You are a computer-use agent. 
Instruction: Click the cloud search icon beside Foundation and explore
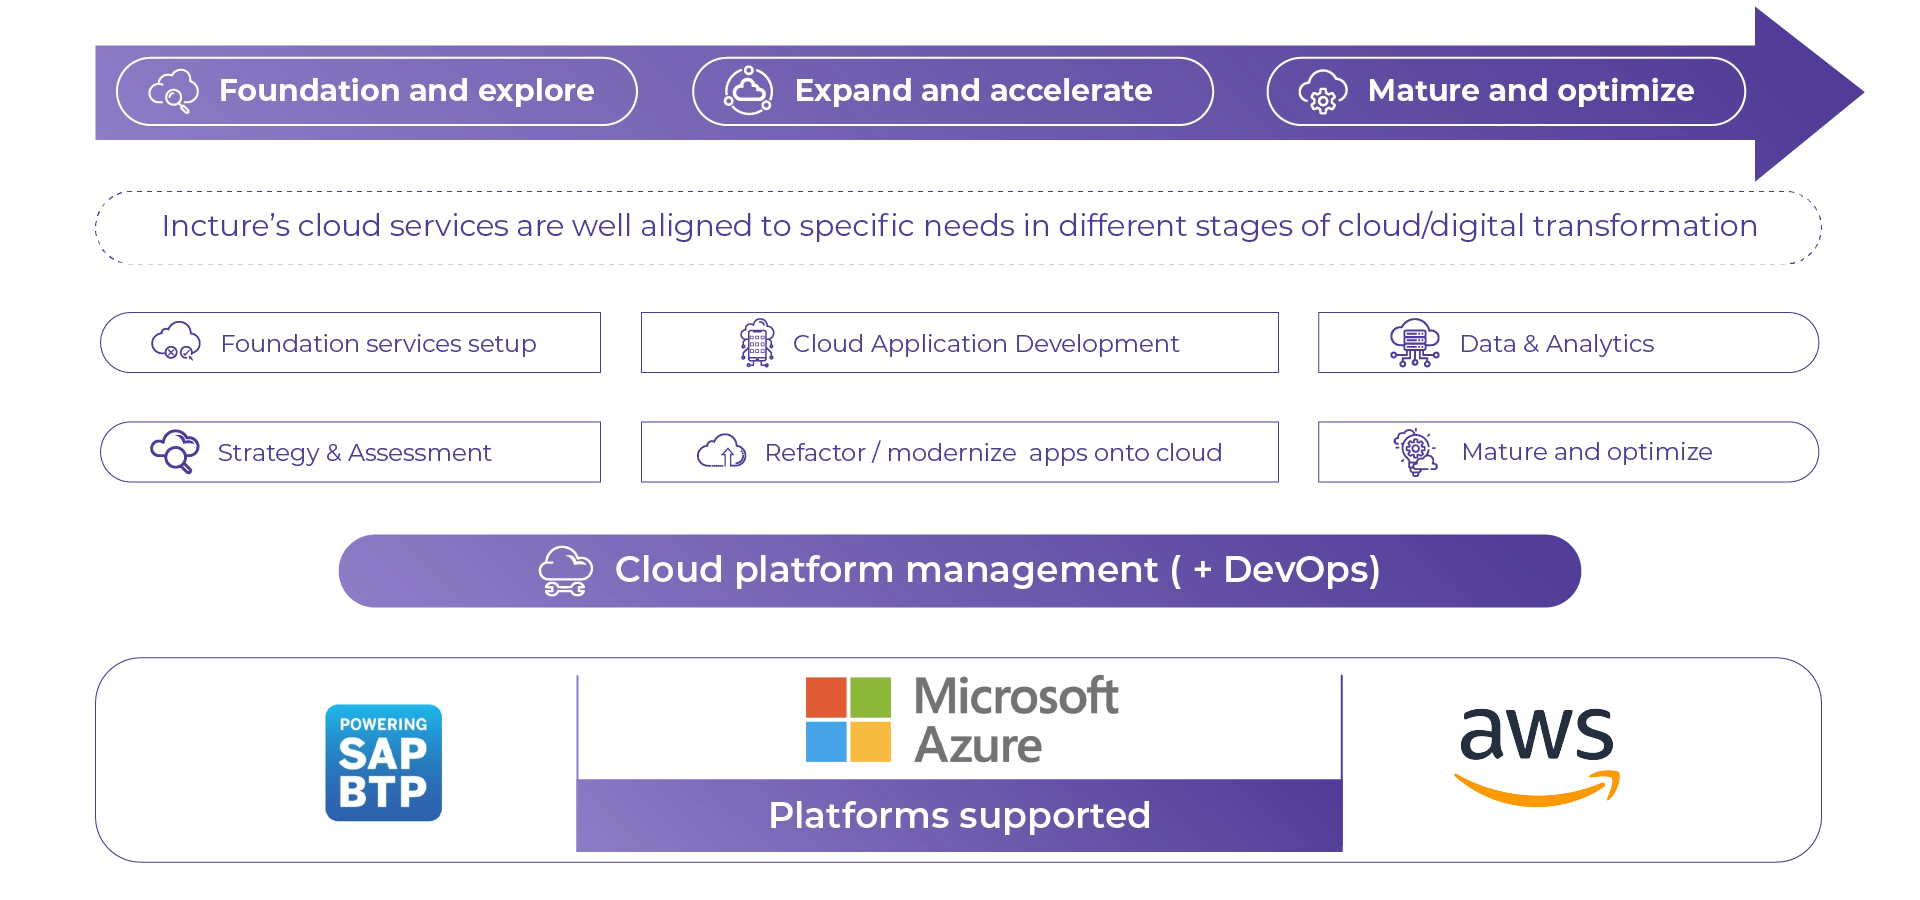click(173, 92)
